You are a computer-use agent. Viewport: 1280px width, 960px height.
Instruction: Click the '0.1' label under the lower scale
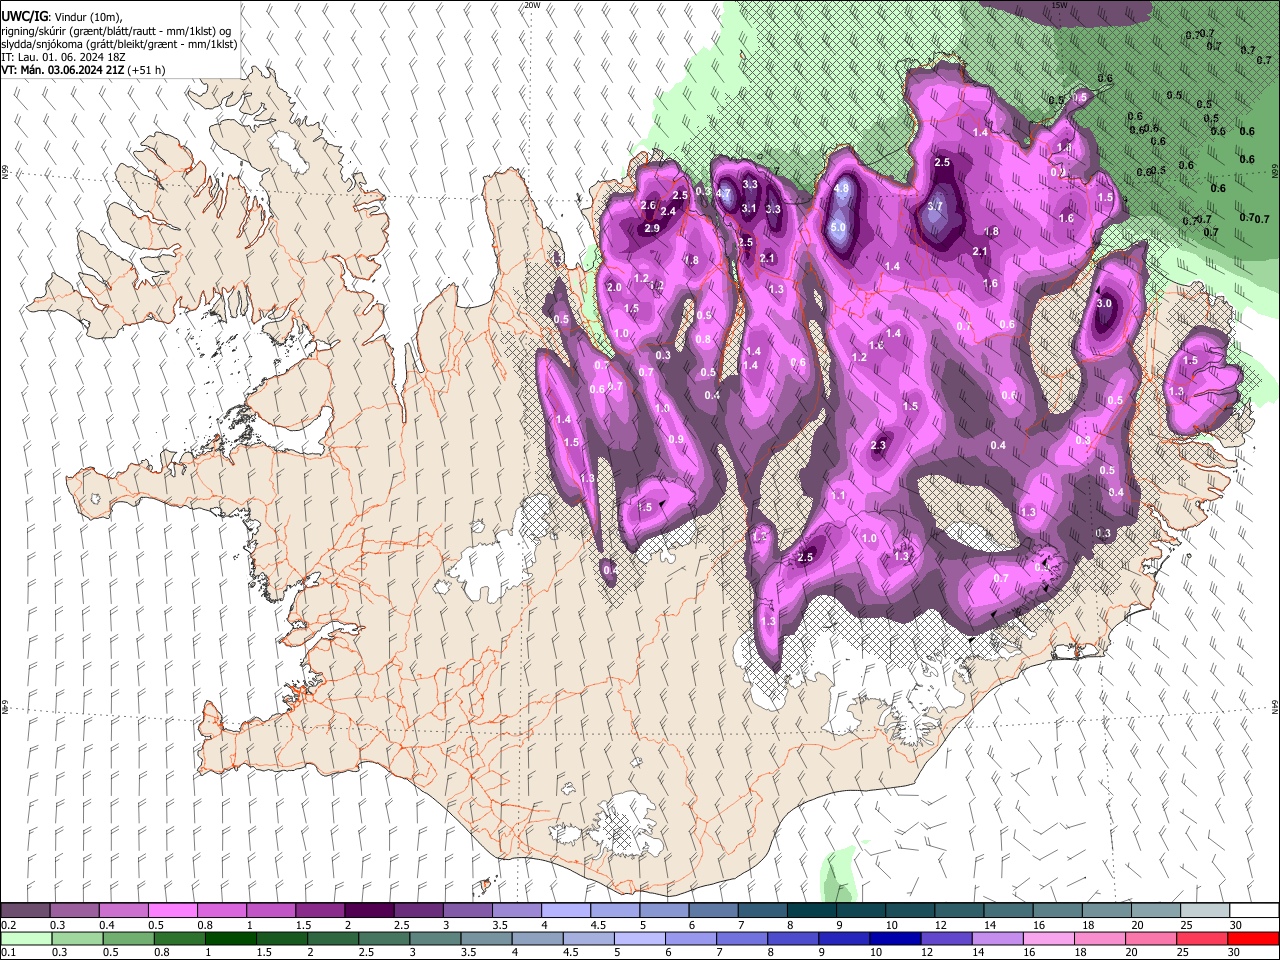8,953
